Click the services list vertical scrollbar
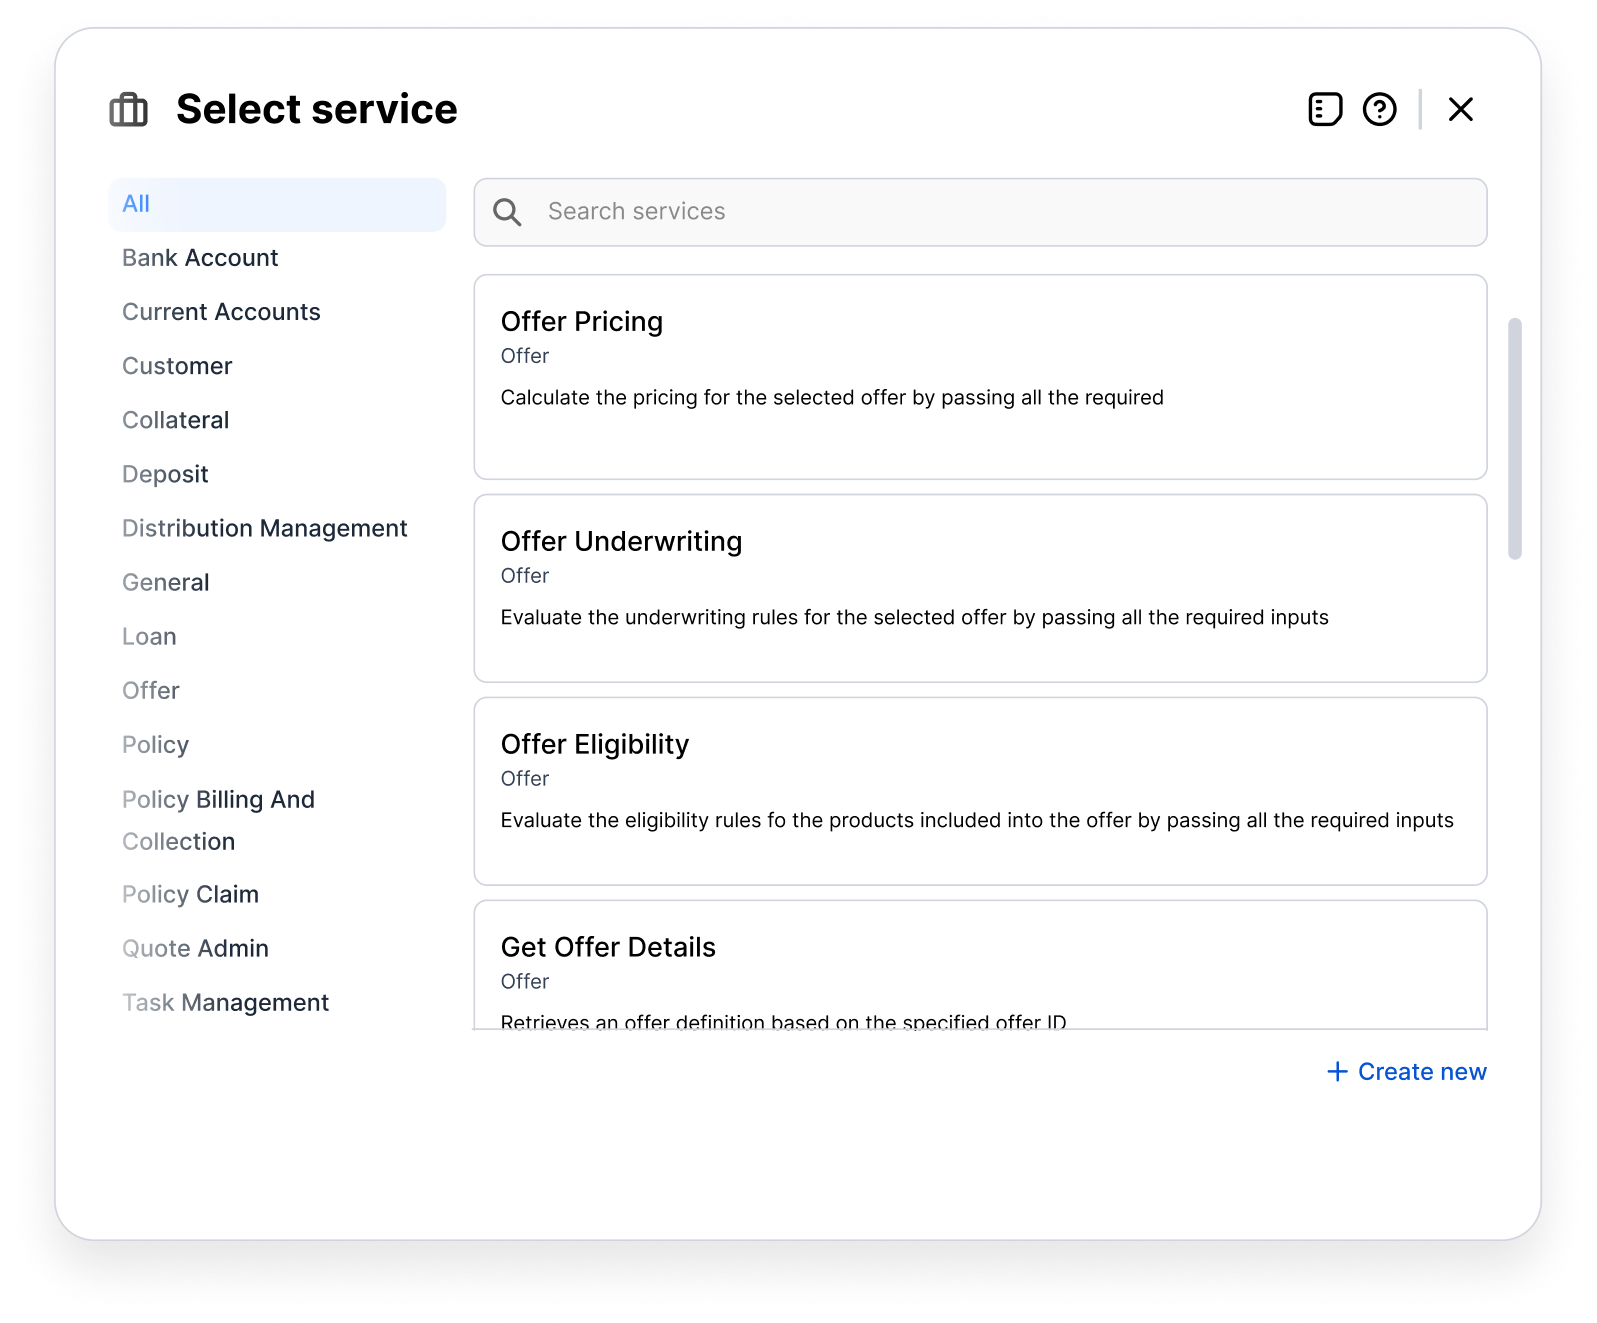 pos(1514,438)
